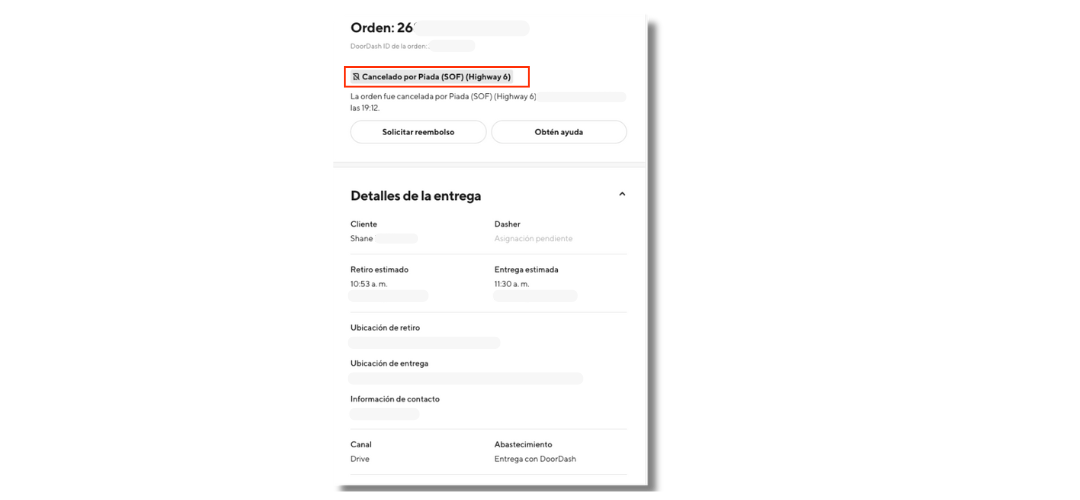Collapse the Detalles de la entrega section
Screen dimensions: 1080x500
click(622, 195)
